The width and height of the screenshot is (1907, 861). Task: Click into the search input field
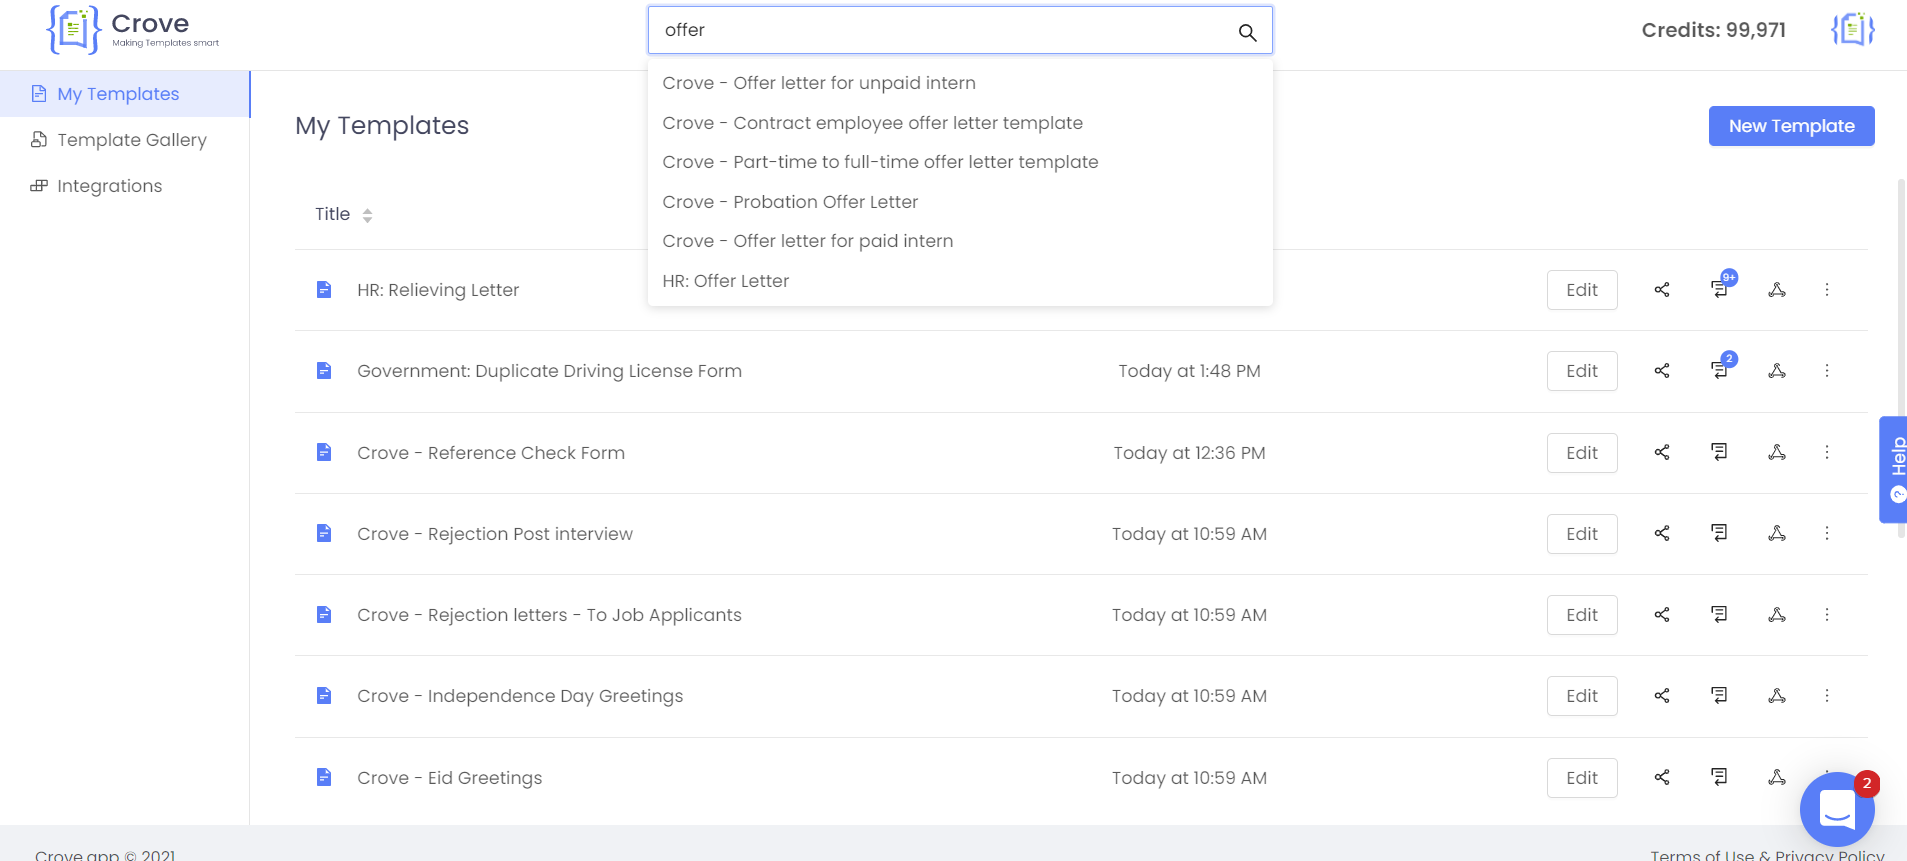pyautogui.click(x=940, y=30)
